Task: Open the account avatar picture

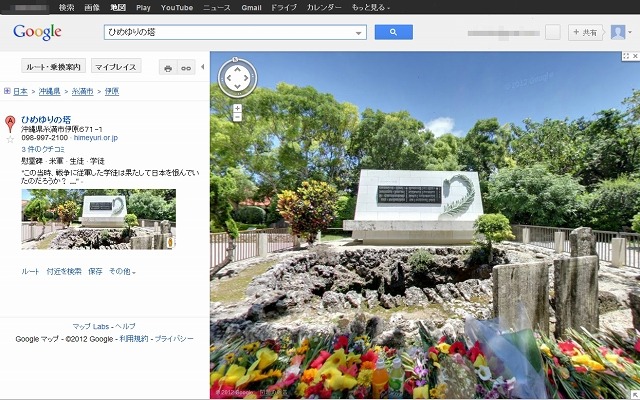Action: [618, 32]
